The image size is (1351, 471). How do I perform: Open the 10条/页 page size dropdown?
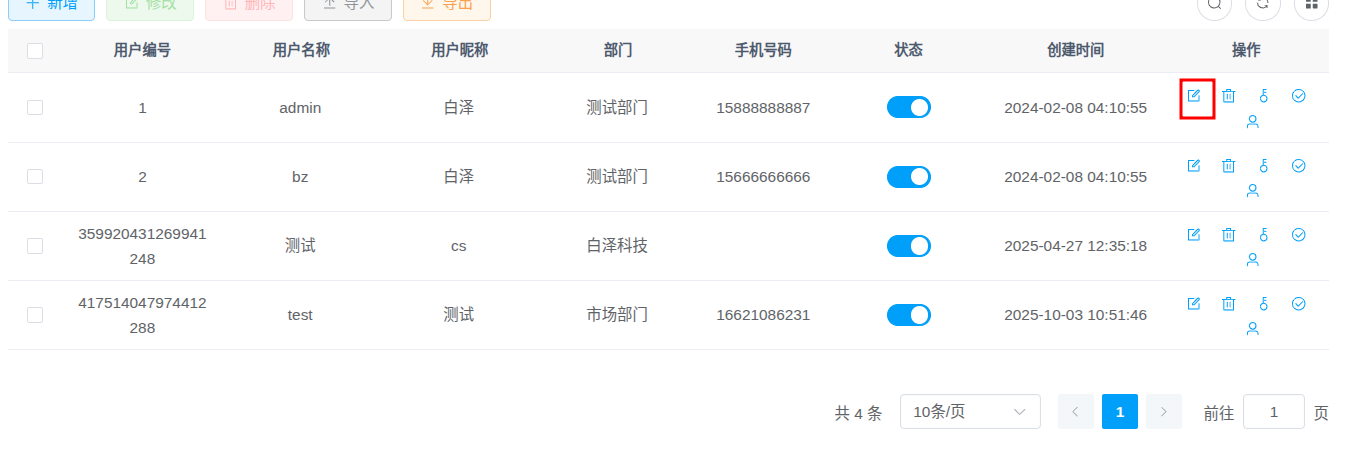coord(969,412)
